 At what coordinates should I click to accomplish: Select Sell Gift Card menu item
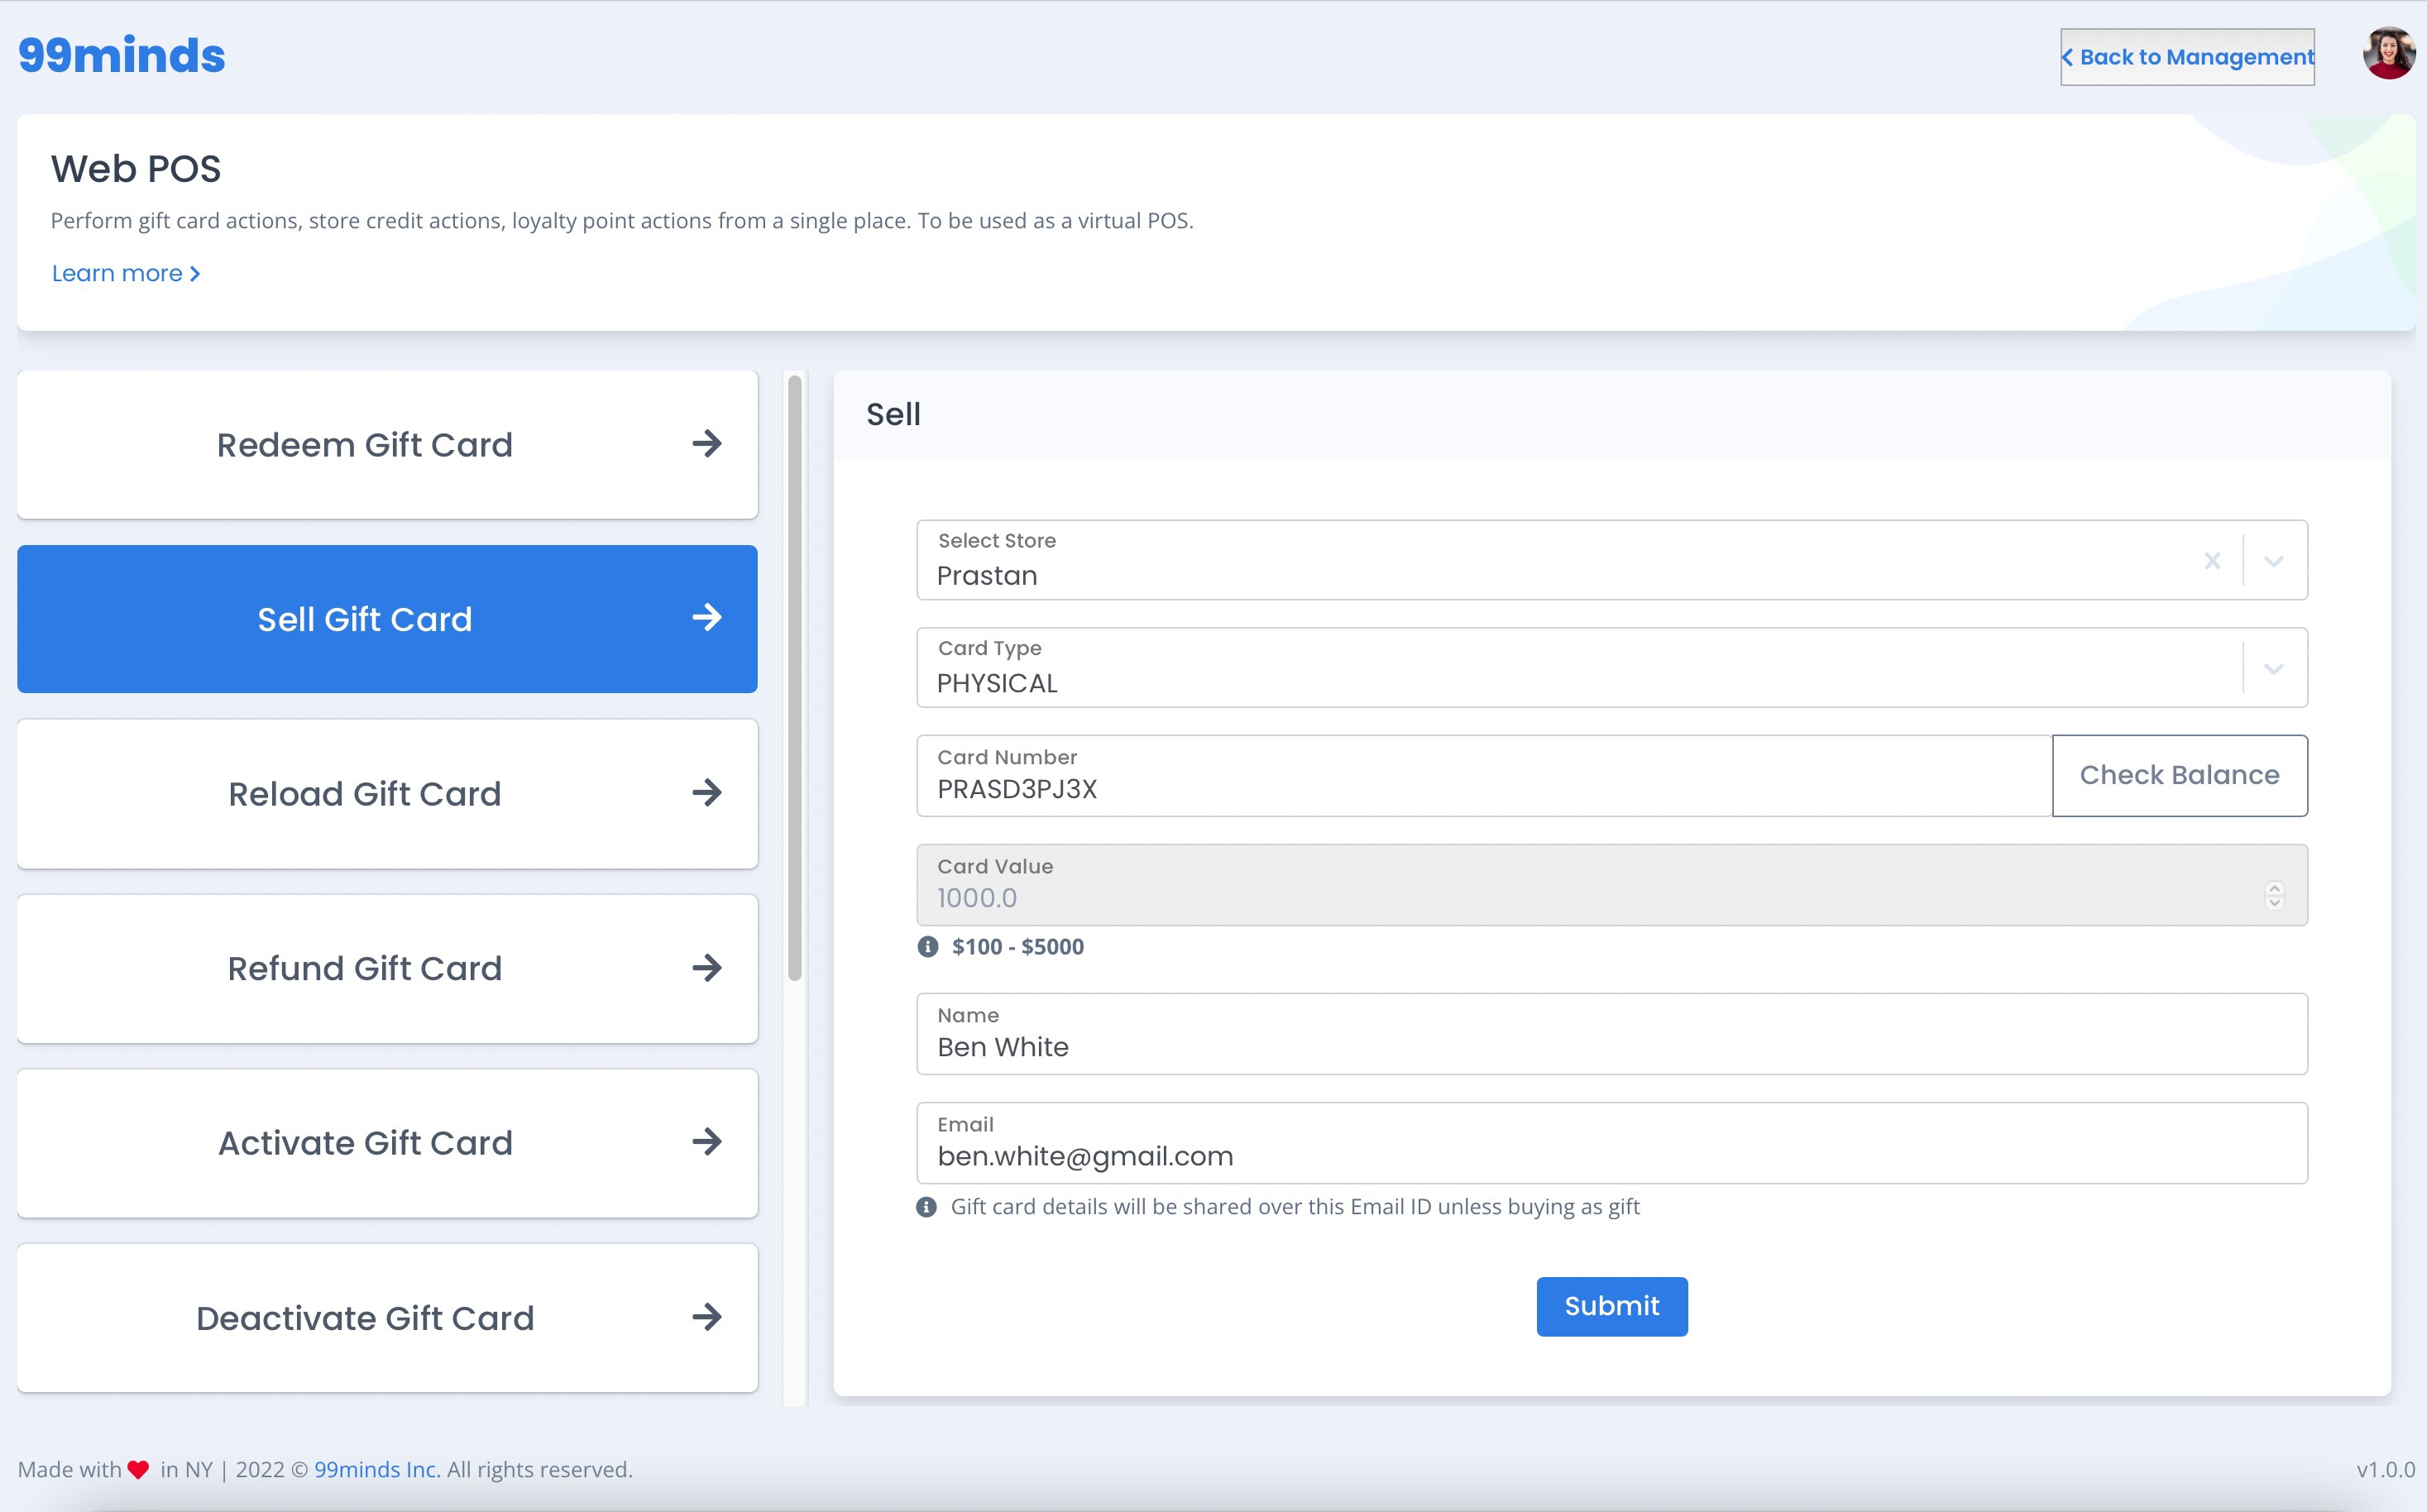tap(387, 619)
